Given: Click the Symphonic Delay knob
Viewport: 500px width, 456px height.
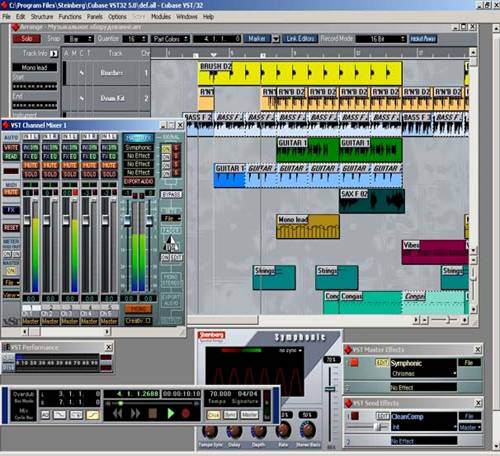Looking at the screenshot, I should point(234,431).
